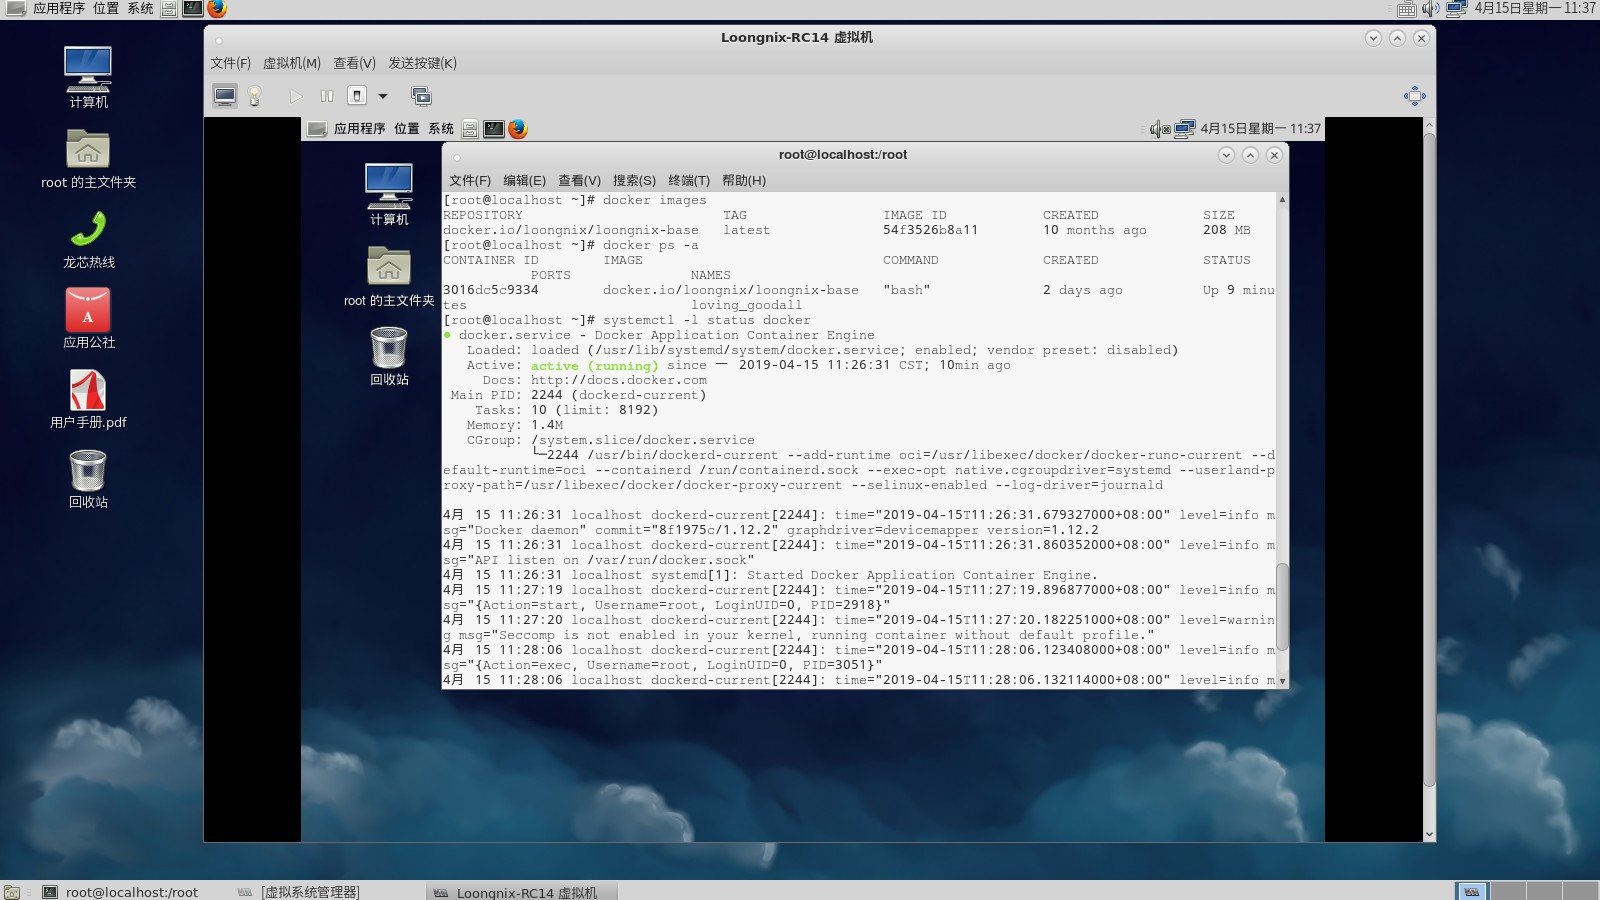Open host volume control tray icon

1431,9
